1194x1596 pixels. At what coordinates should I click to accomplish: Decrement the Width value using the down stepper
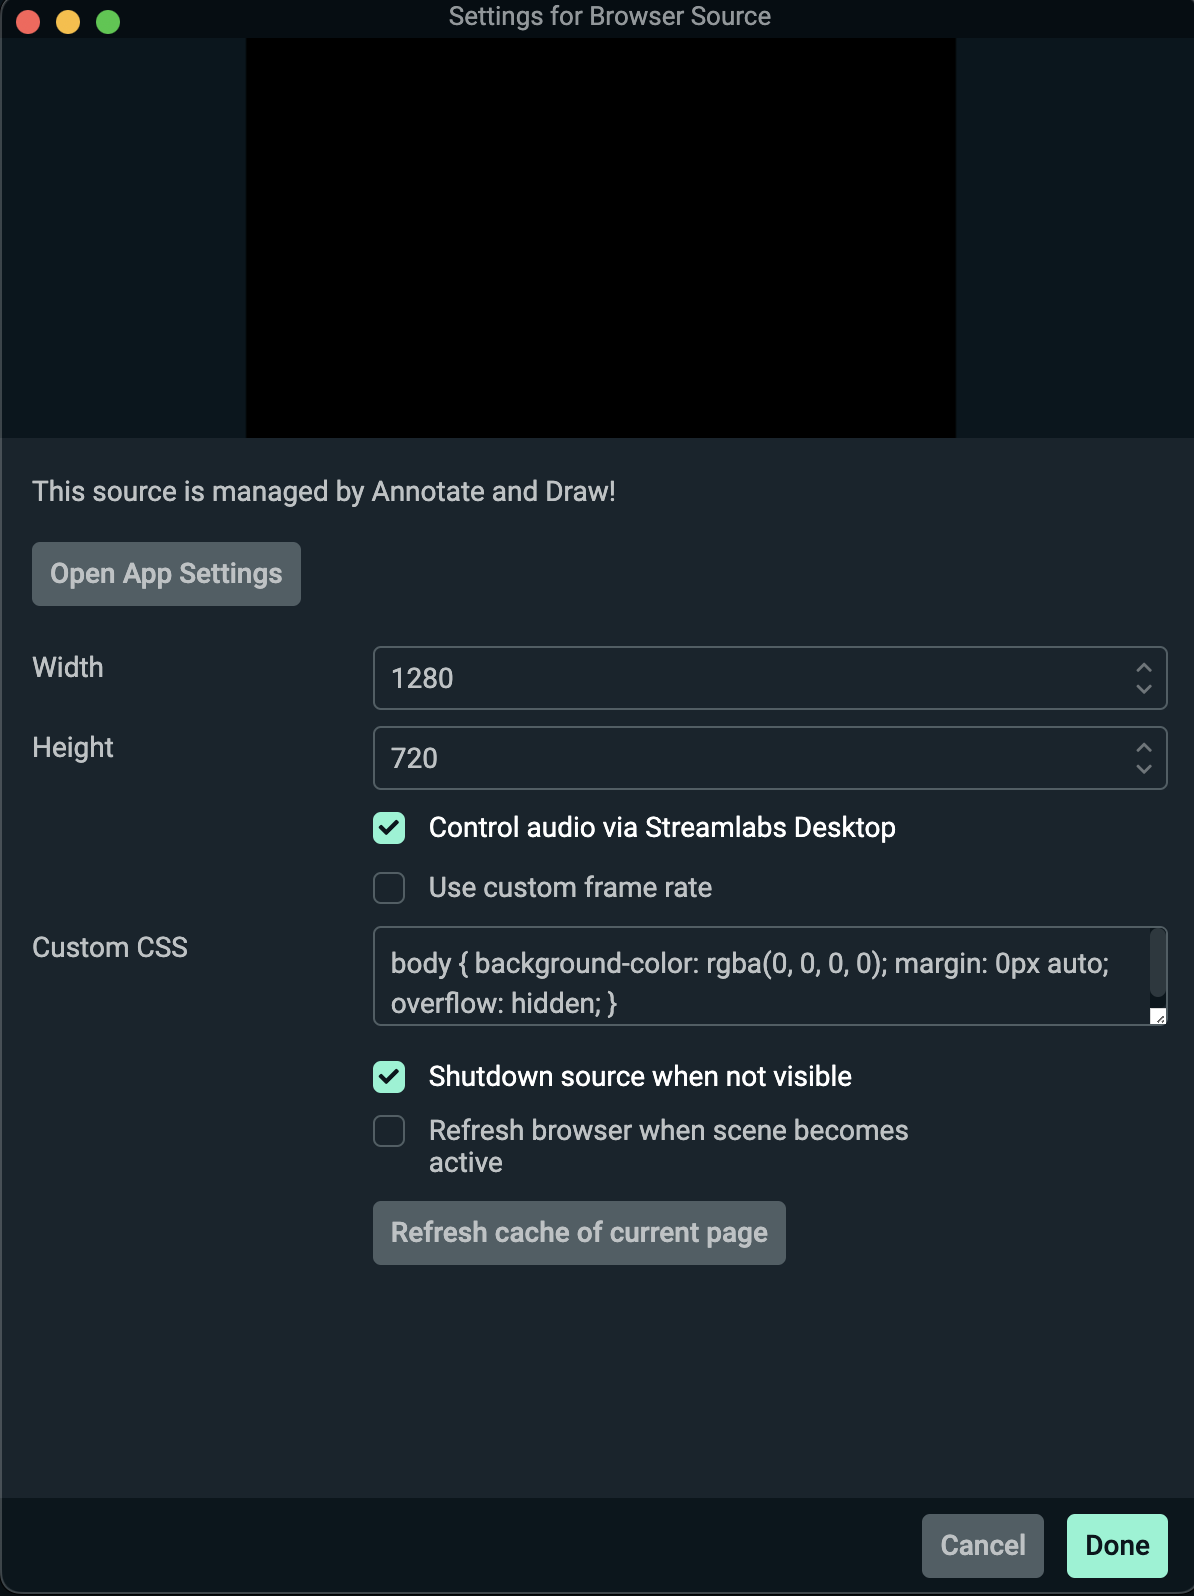pyautogui.click(x=1143, y=689)
